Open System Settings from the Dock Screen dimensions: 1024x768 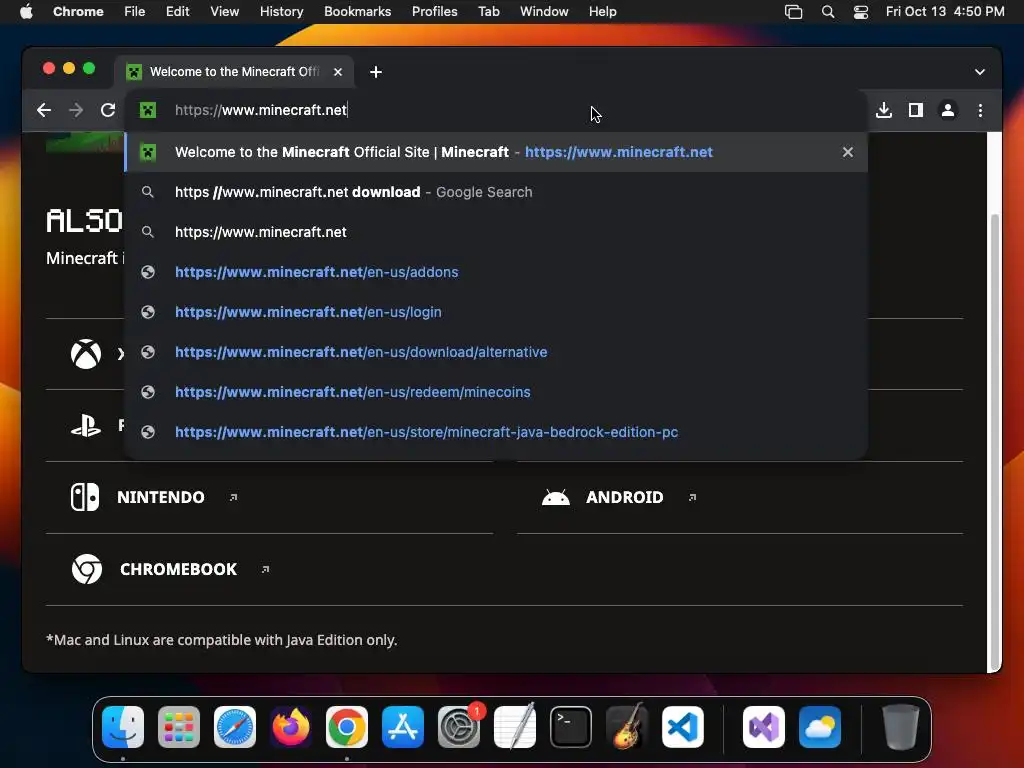click(x=458, y=727)
